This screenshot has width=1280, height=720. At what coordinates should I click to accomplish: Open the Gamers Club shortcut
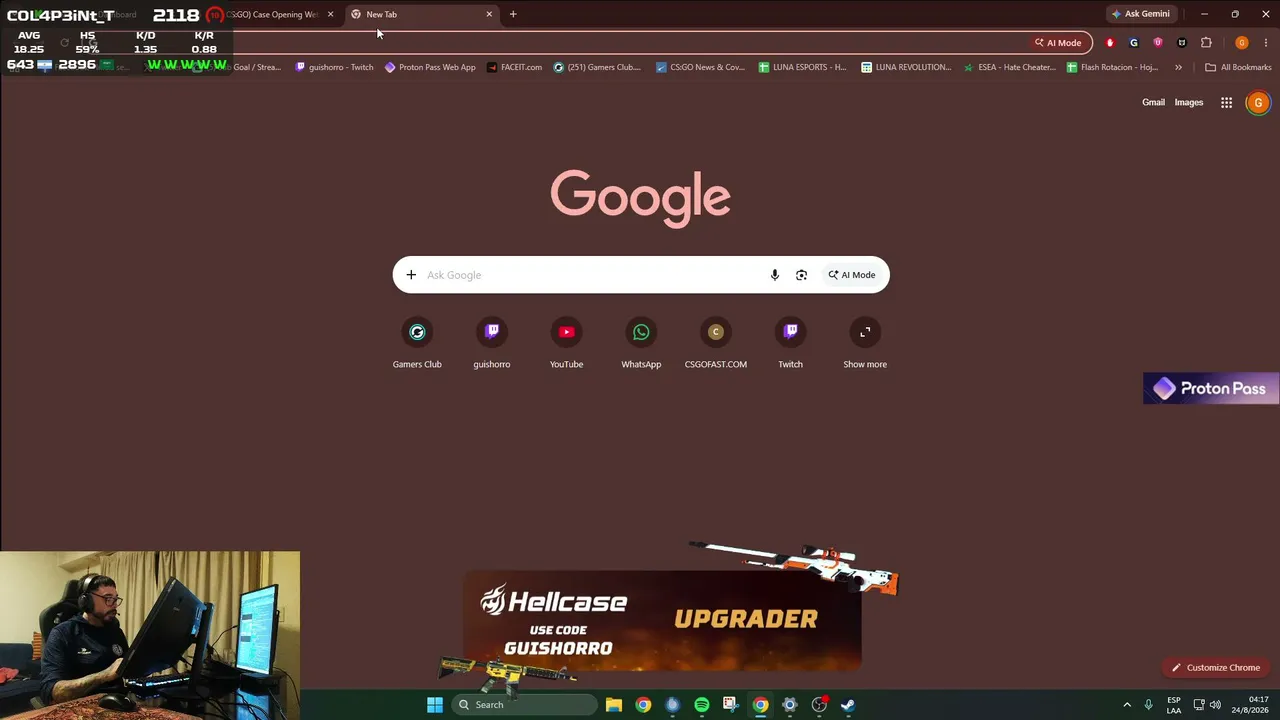417,343
